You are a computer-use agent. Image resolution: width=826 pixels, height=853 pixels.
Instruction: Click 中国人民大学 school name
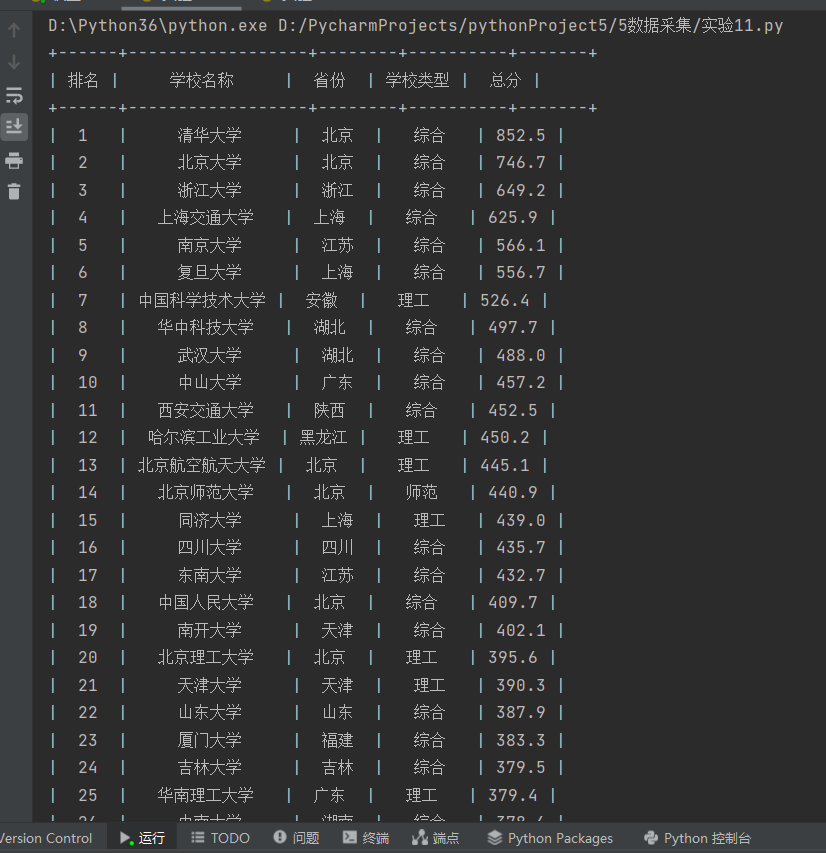pyautogui.click(x=206, y=602)
